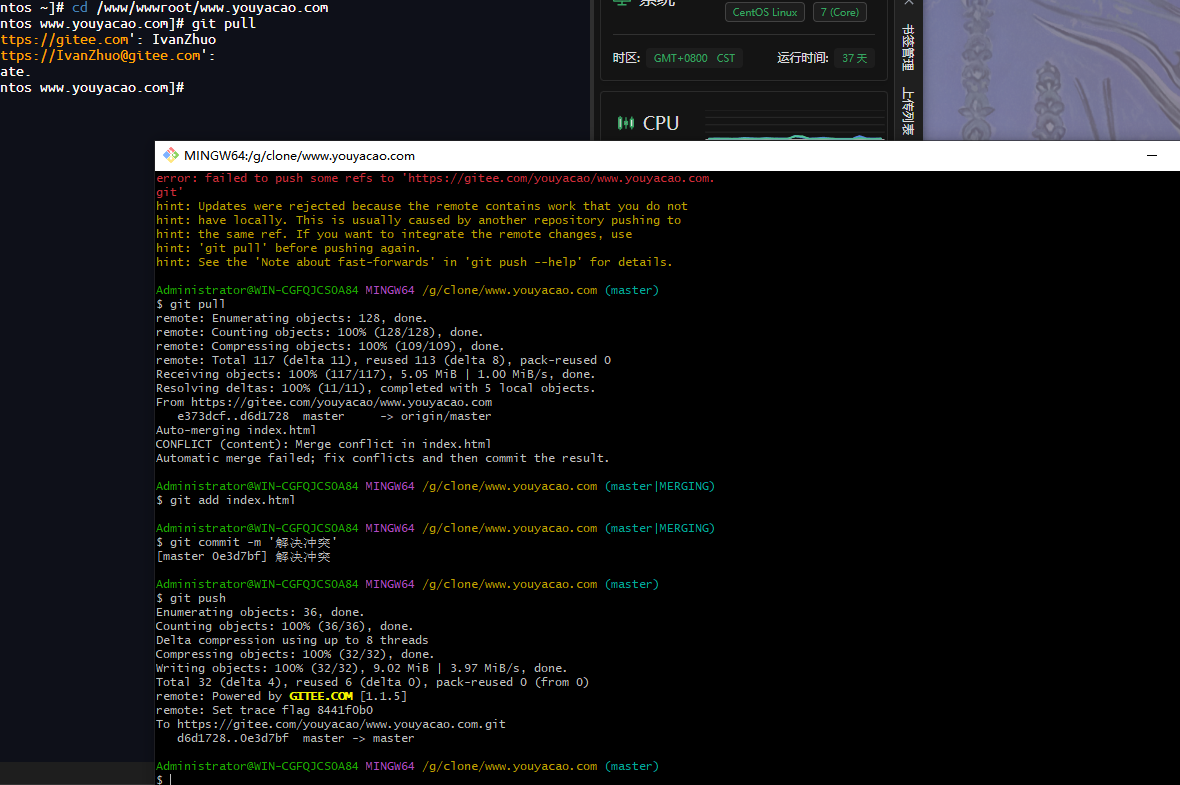
Task: Click the 37天 uptime badge
Action: coord(854,58)
